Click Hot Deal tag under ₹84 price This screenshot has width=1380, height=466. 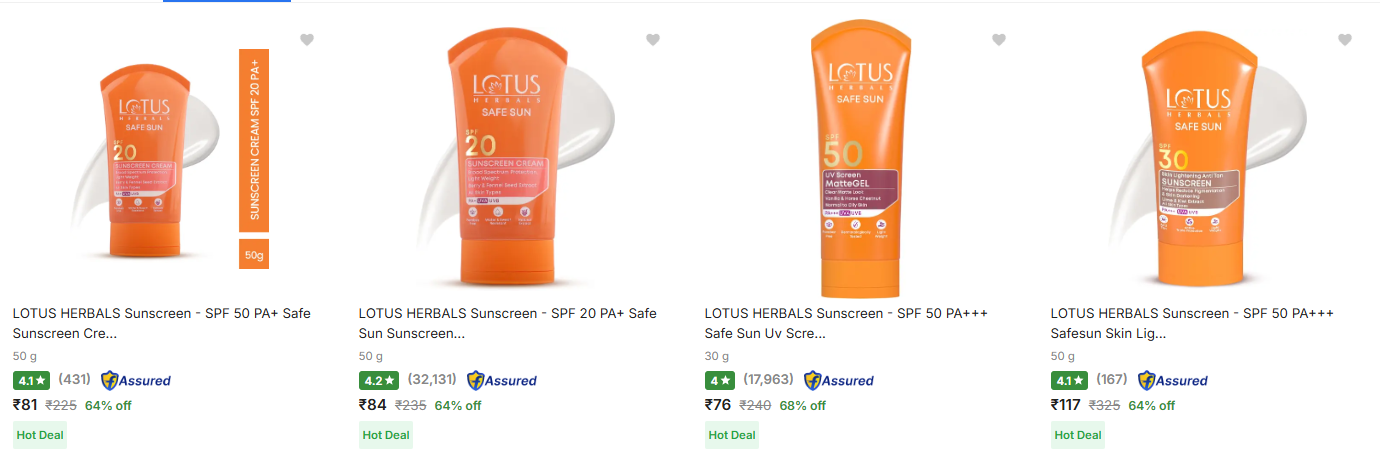pyautogui.click(x=386, y=435)
